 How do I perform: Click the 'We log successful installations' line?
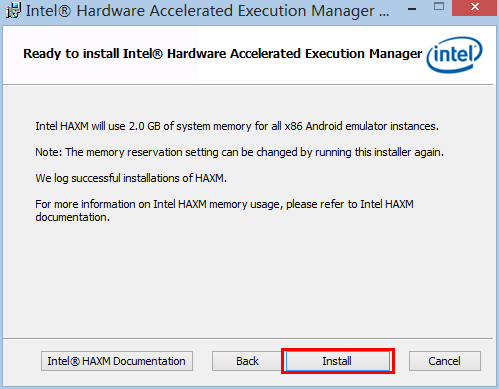point(131,178)
